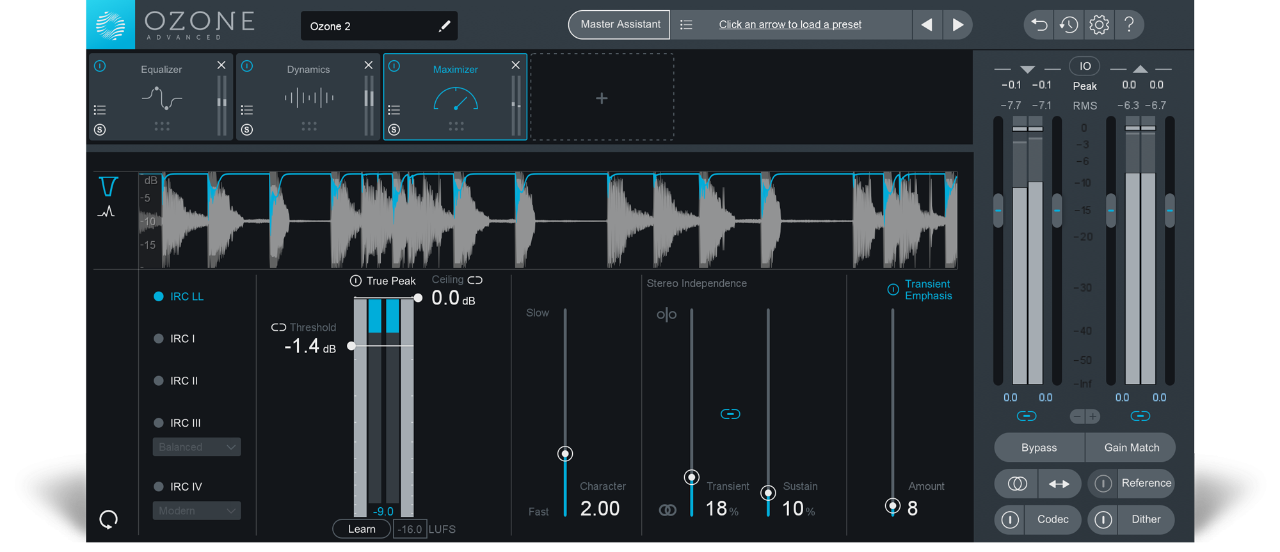Load the next preset arrow

[958, 25]
